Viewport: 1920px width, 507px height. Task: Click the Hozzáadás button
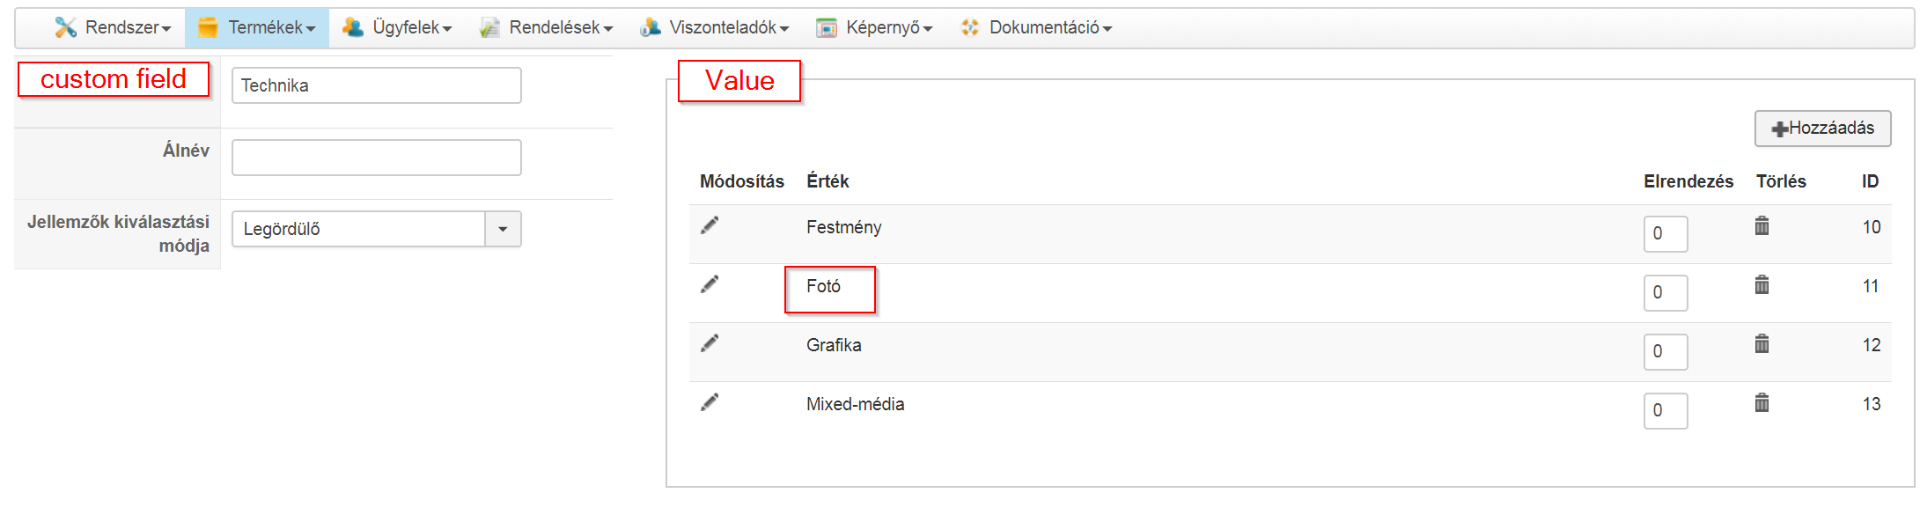pos(1822,128)
